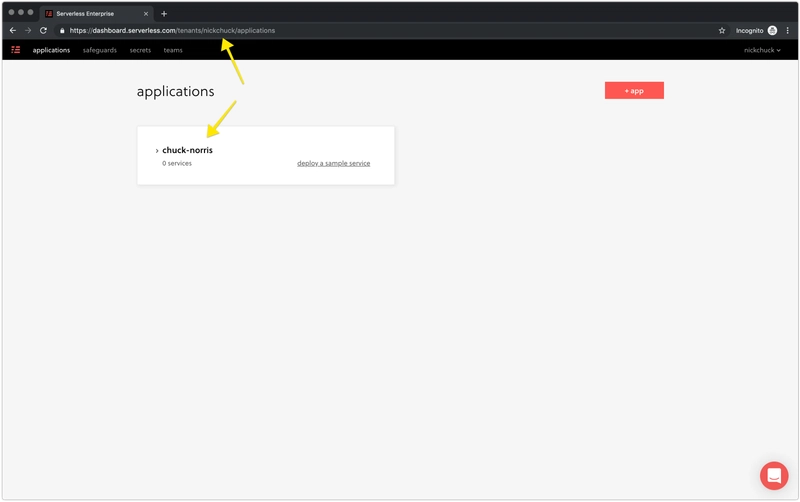Open the chat support bubble icon
Viewport: 800px width, 502px height.
point(774,475)
